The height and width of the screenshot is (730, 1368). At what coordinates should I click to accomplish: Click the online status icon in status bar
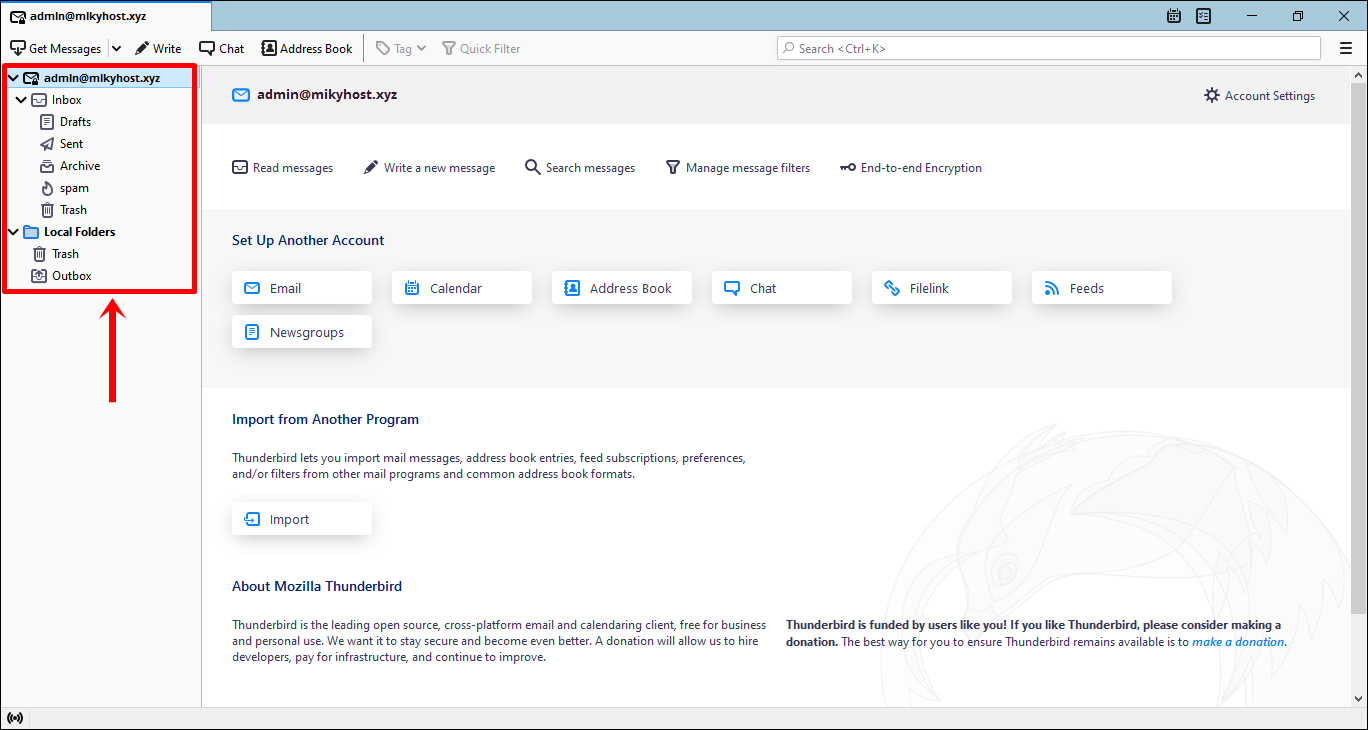pyautogui.click(x=14, y=718)
